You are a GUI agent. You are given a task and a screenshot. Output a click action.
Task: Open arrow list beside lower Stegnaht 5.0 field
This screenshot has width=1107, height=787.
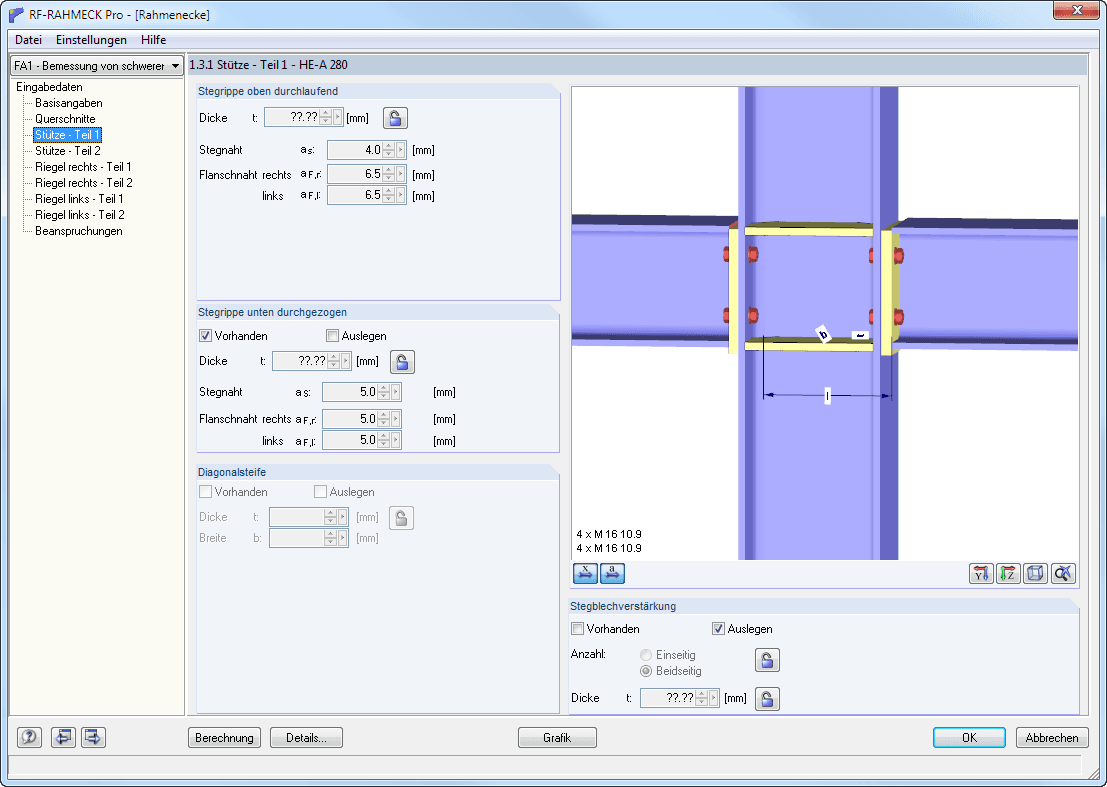coord(396,392)
